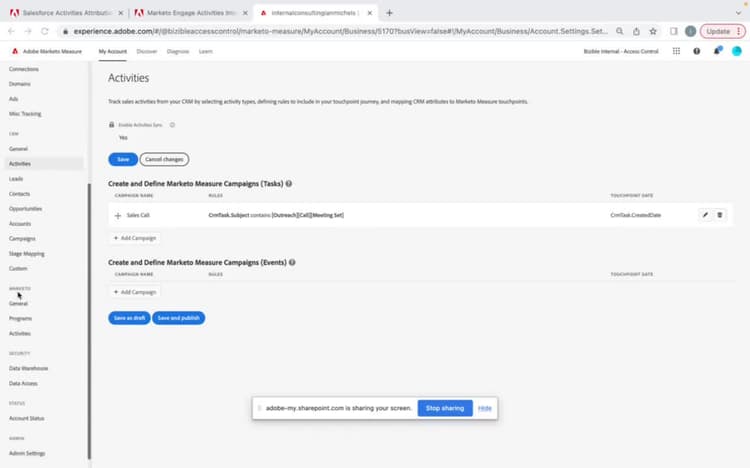
Task: Click Cancel changes button
Action: pyautogui.click(x=164, y=159)
